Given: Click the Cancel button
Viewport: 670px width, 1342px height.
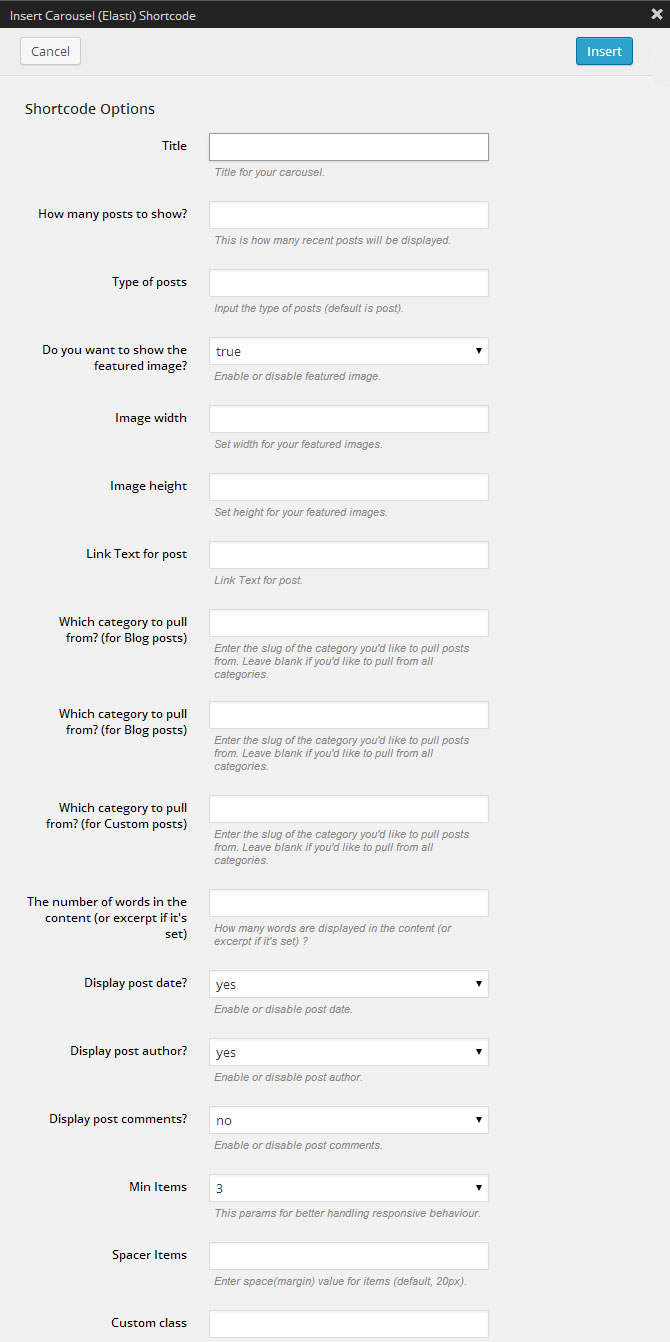Looking at the screenshot, I should point(50,51).
